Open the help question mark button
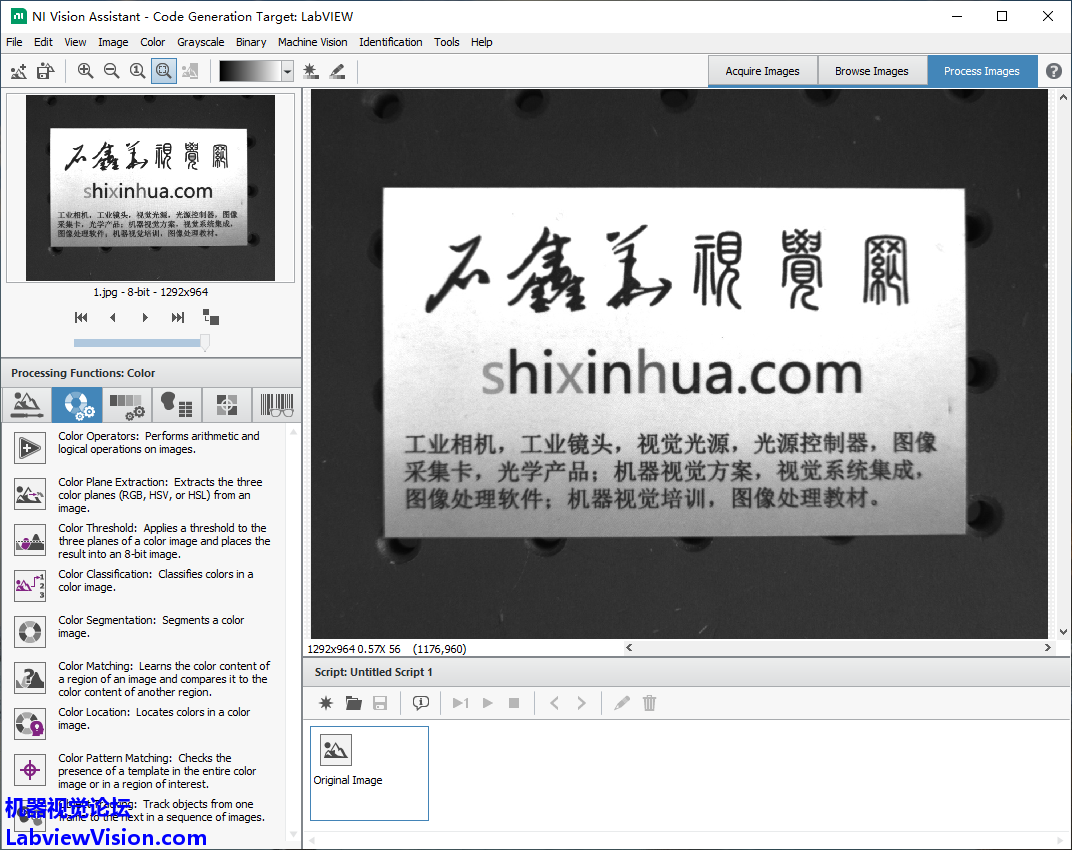 (x=1054, y=71)
